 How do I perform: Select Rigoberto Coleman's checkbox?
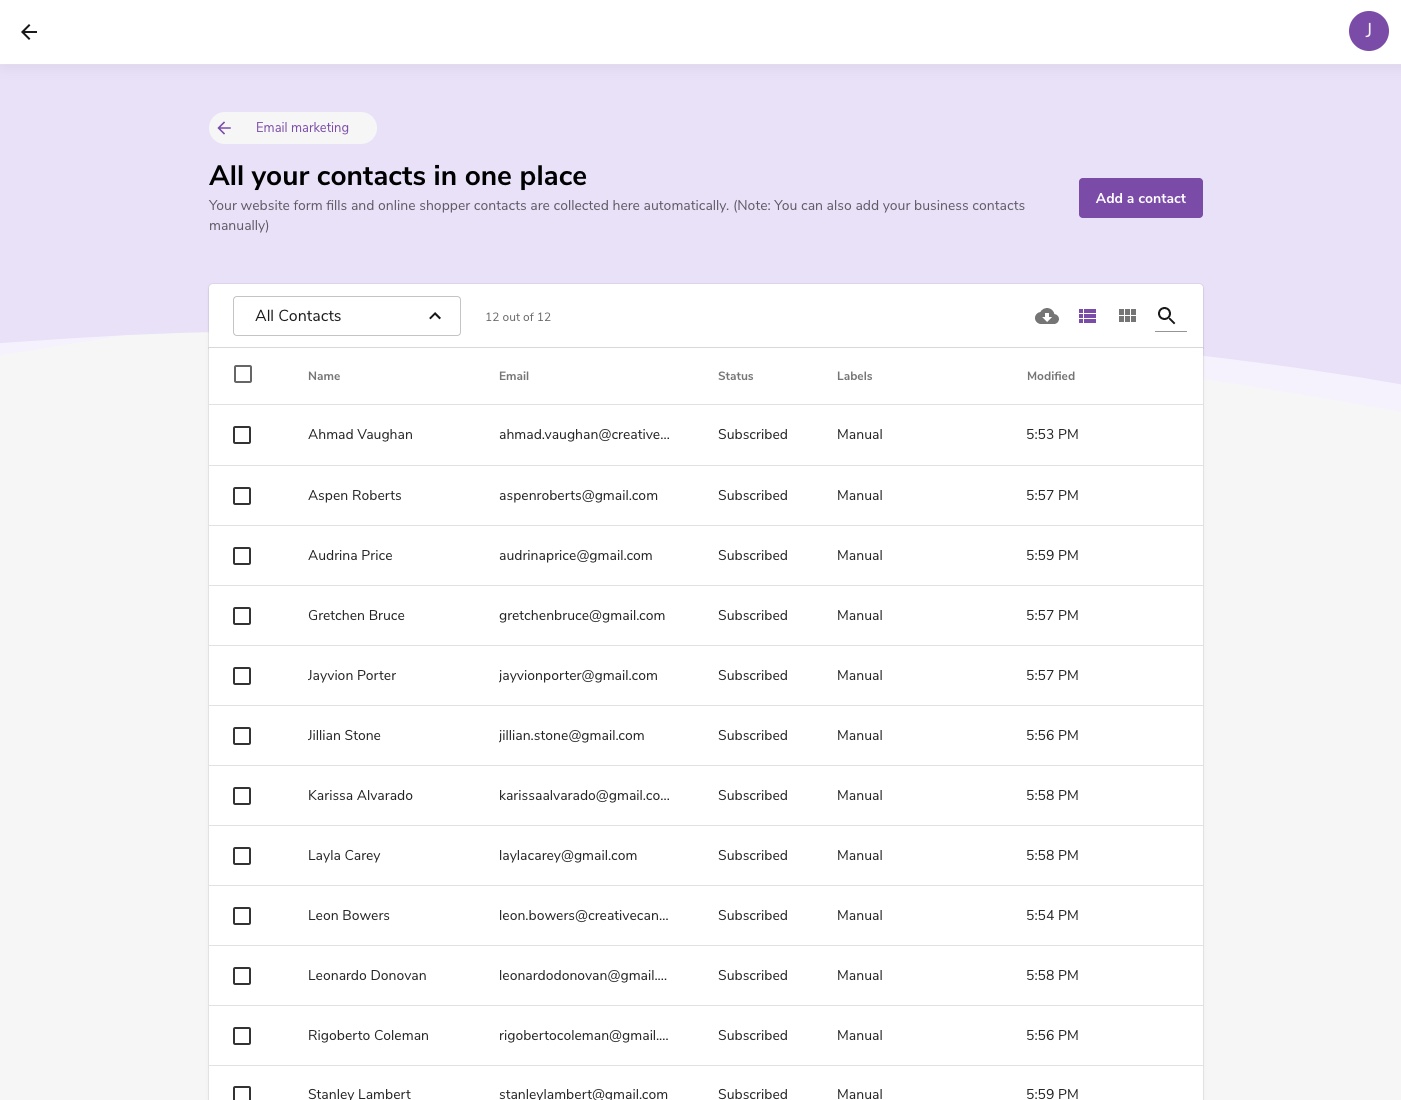(242, 1036)
